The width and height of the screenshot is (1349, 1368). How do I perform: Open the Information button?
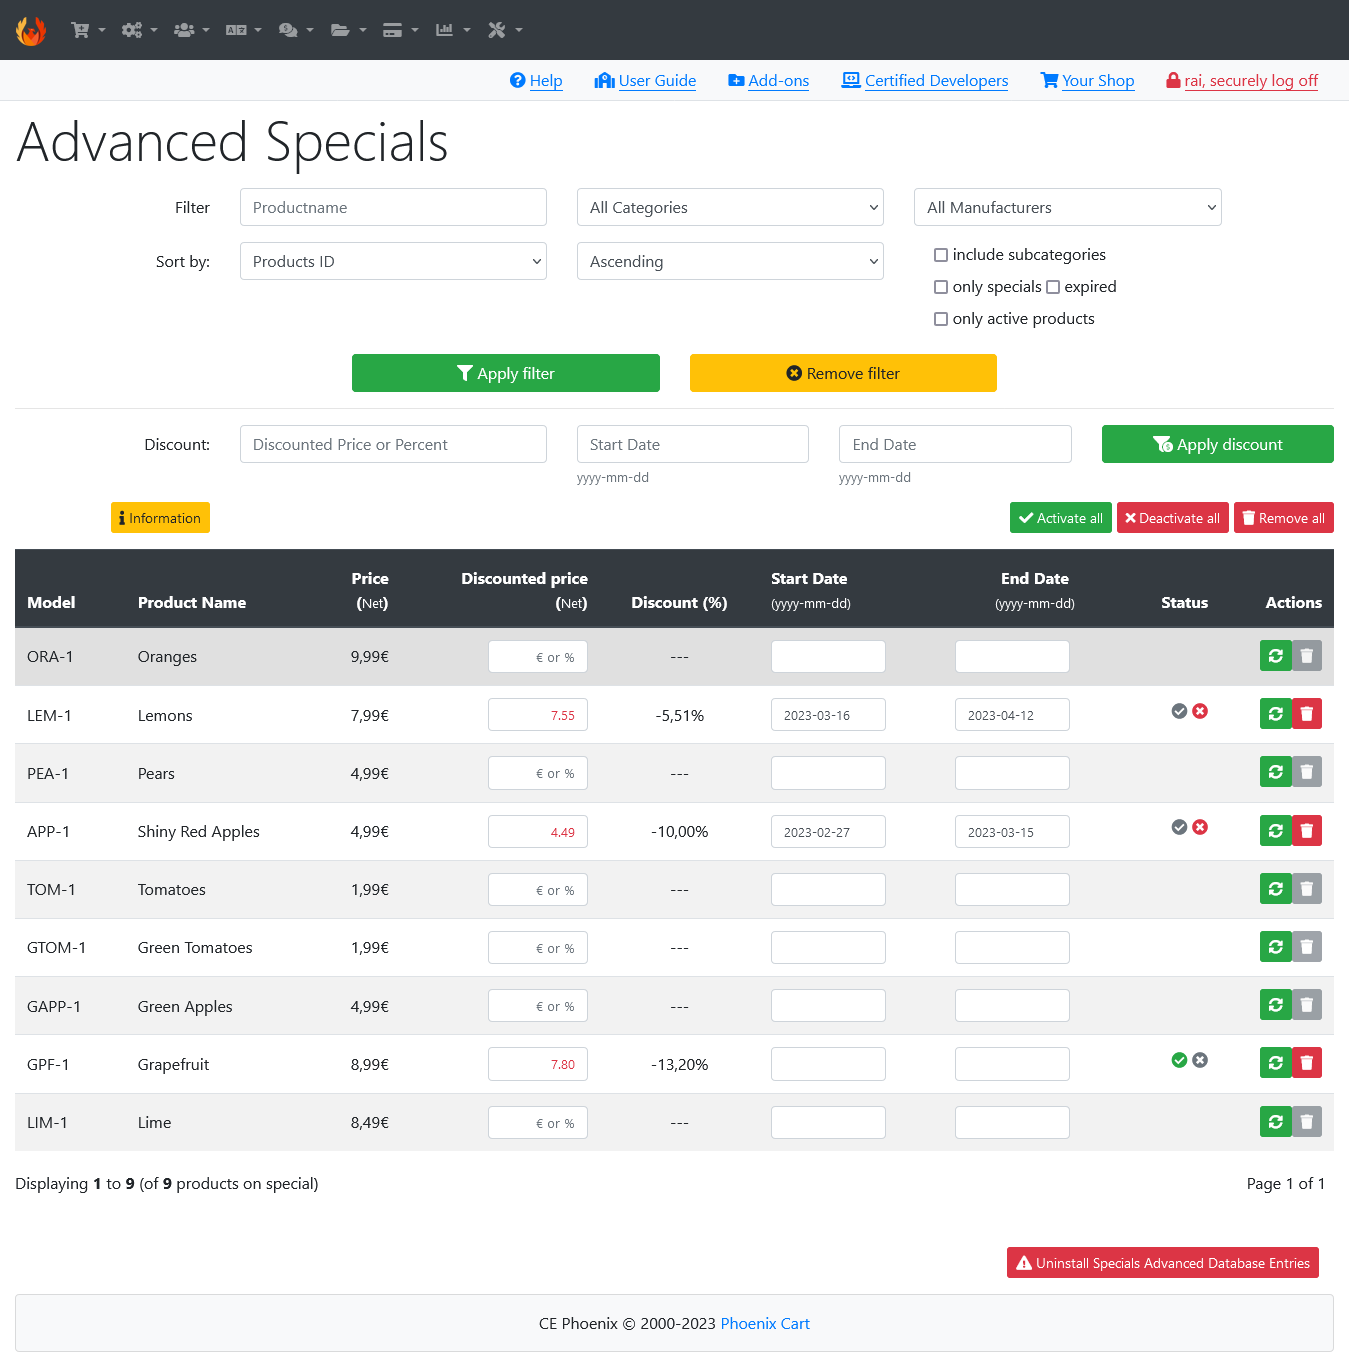coord(160,518)
